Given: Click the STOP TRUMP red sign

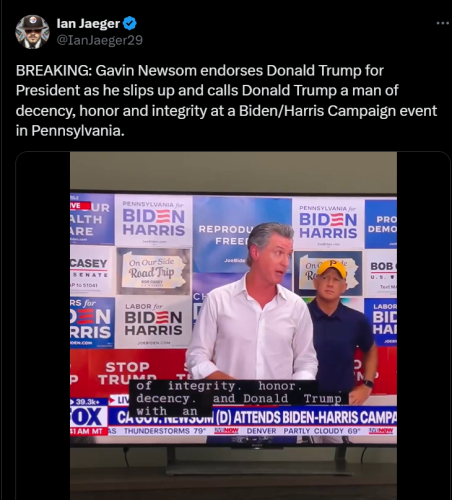Looking at the screenshot, I should 127,373.
